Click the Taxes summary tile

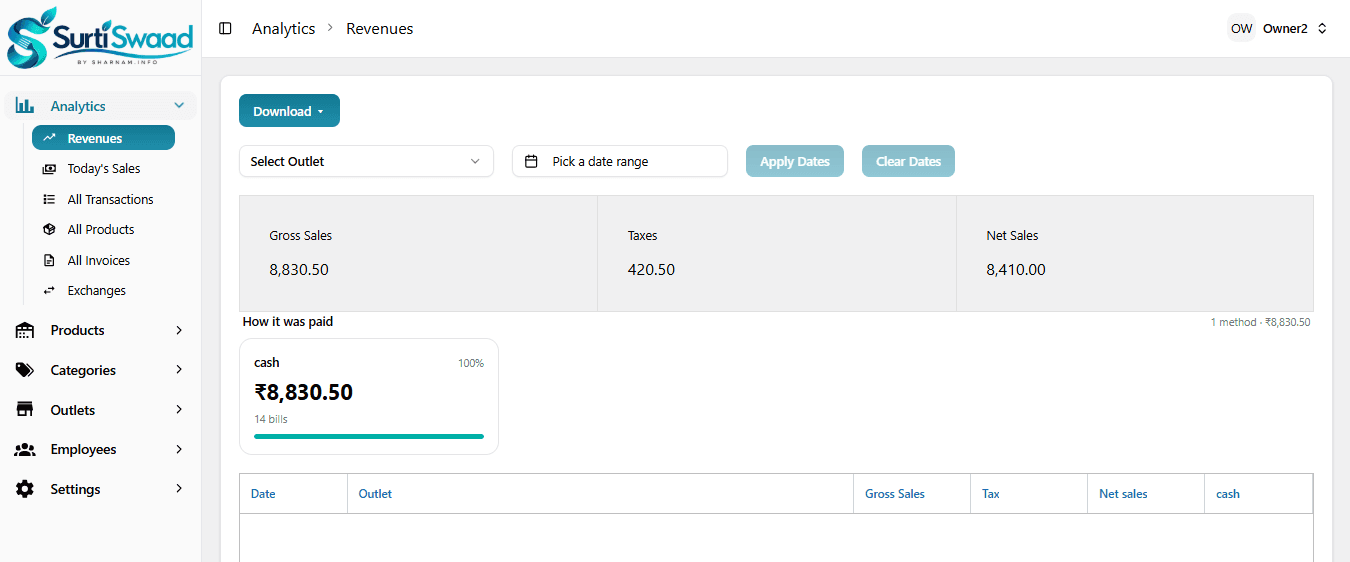[x=777, y=253]
